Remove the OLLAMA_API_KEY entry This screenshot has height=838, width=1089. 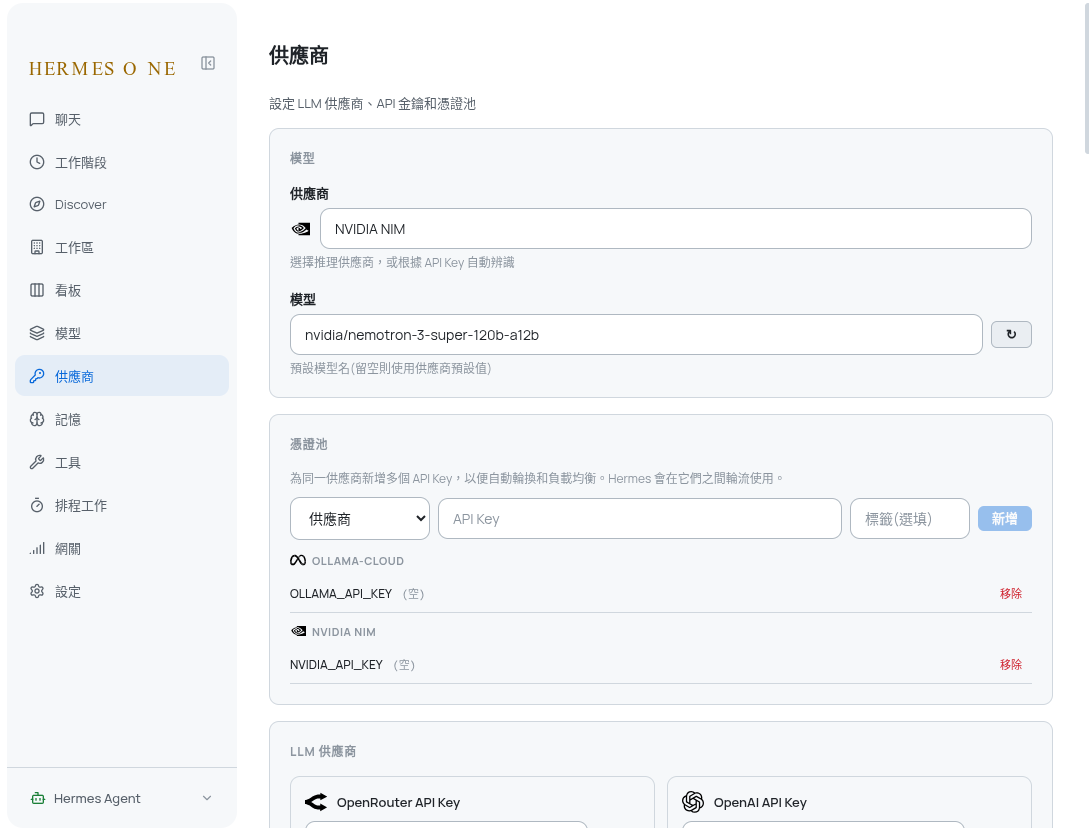[x=1011, y=594]
